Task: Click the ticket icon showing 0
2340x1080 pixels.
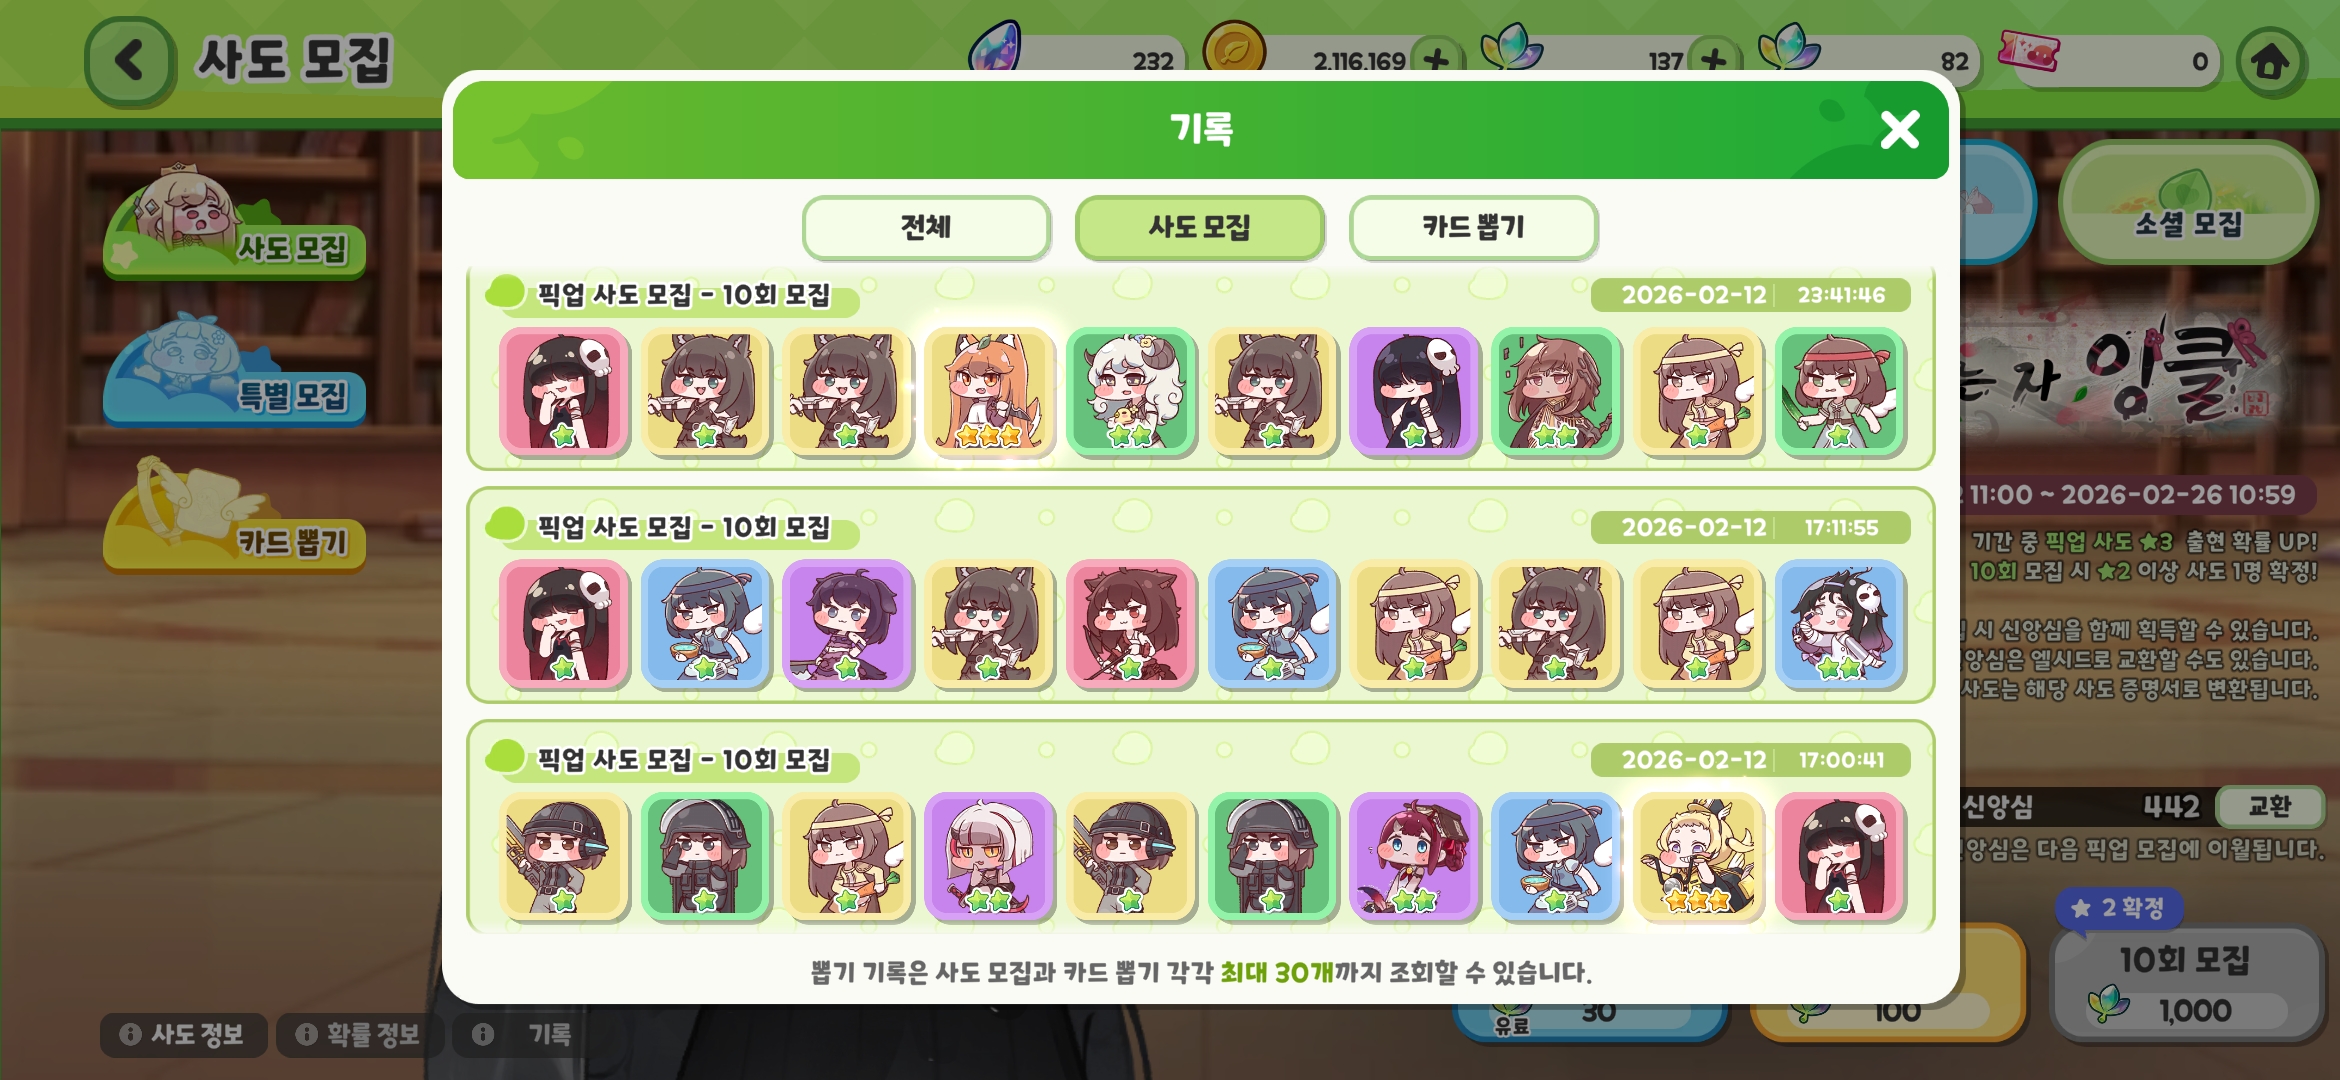Action: [x=2028, y=50]
